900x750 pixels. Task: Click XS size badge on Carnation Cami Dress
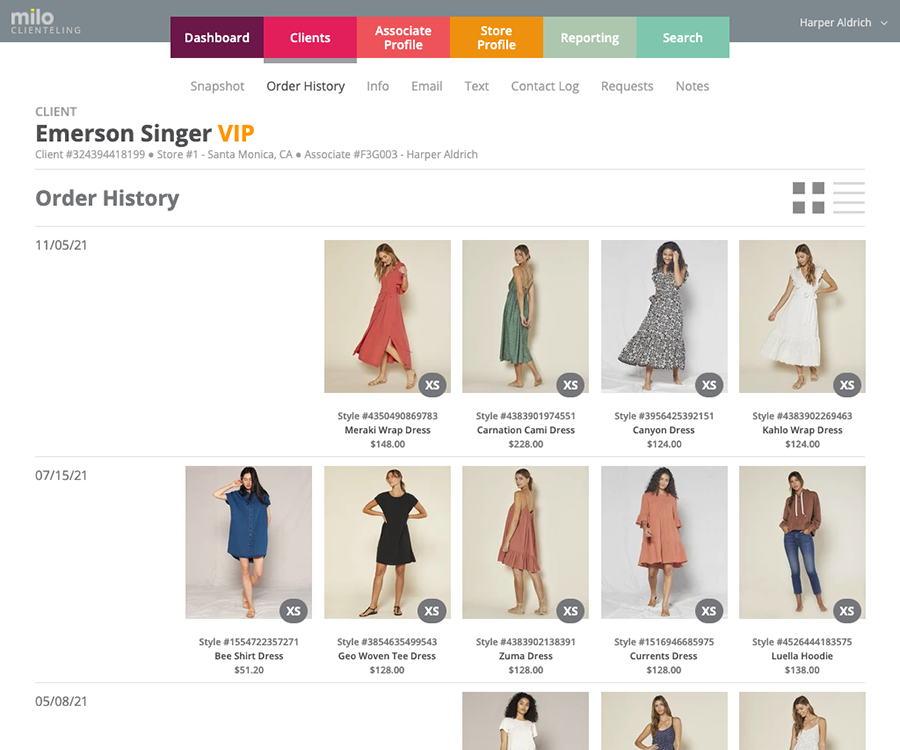[571, 385]
